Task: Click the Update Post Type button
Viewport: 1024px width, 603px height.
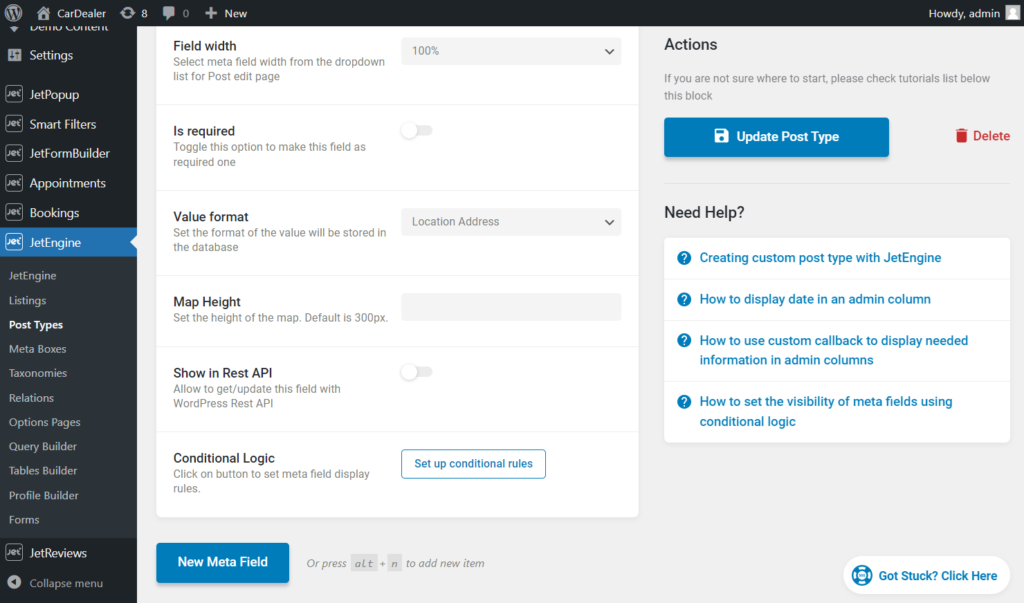Action: tap(776, 137)
